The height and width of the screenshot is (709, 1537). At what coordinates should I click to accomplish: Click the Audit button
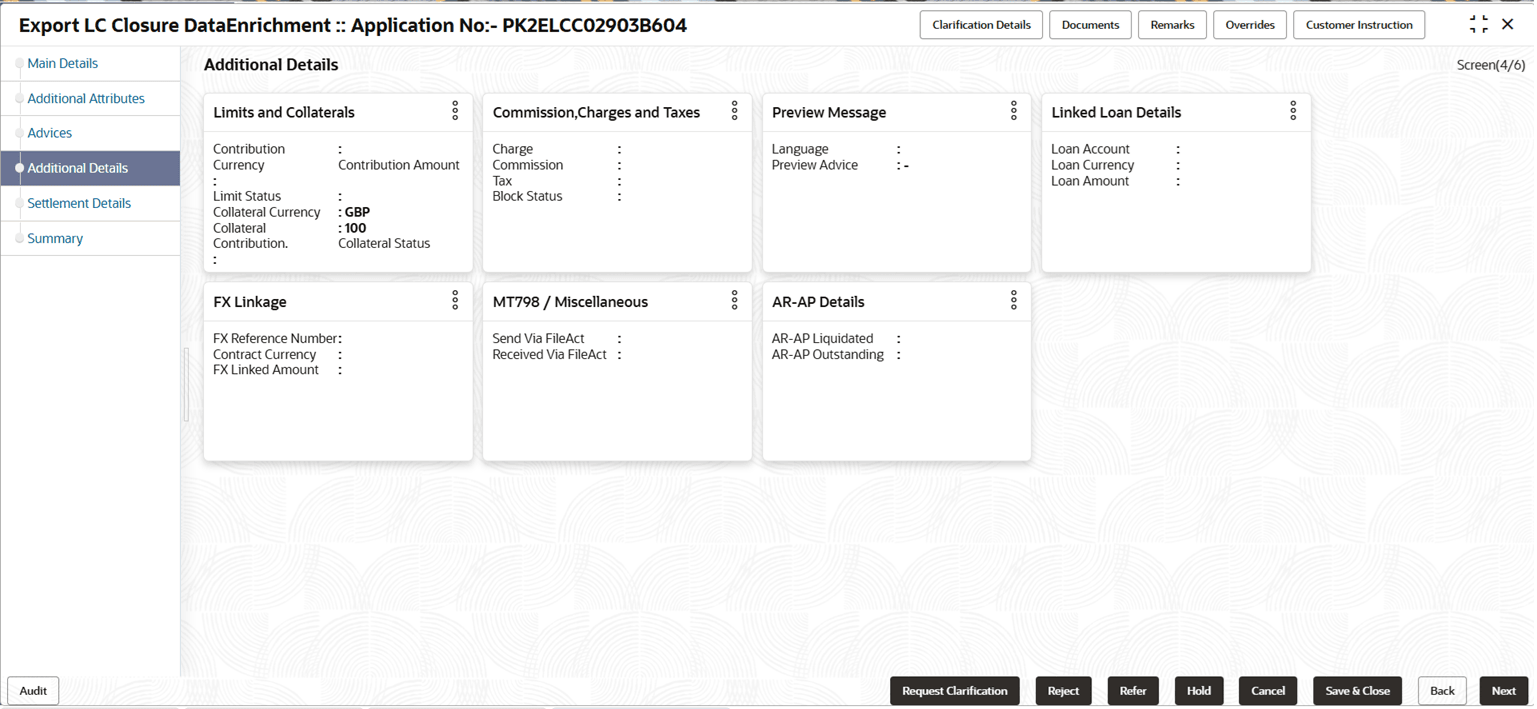click(x=33, y=691)
